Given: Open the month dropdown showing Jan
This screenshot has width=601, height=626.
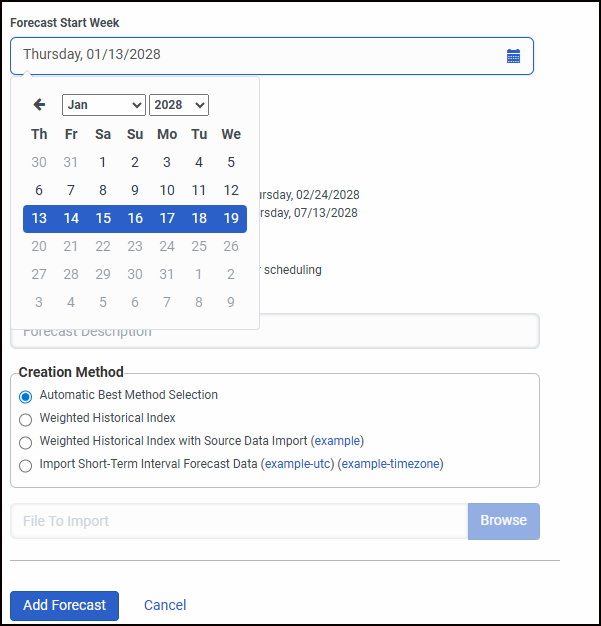Looking at the screenshot, I should tap(103, 105).
